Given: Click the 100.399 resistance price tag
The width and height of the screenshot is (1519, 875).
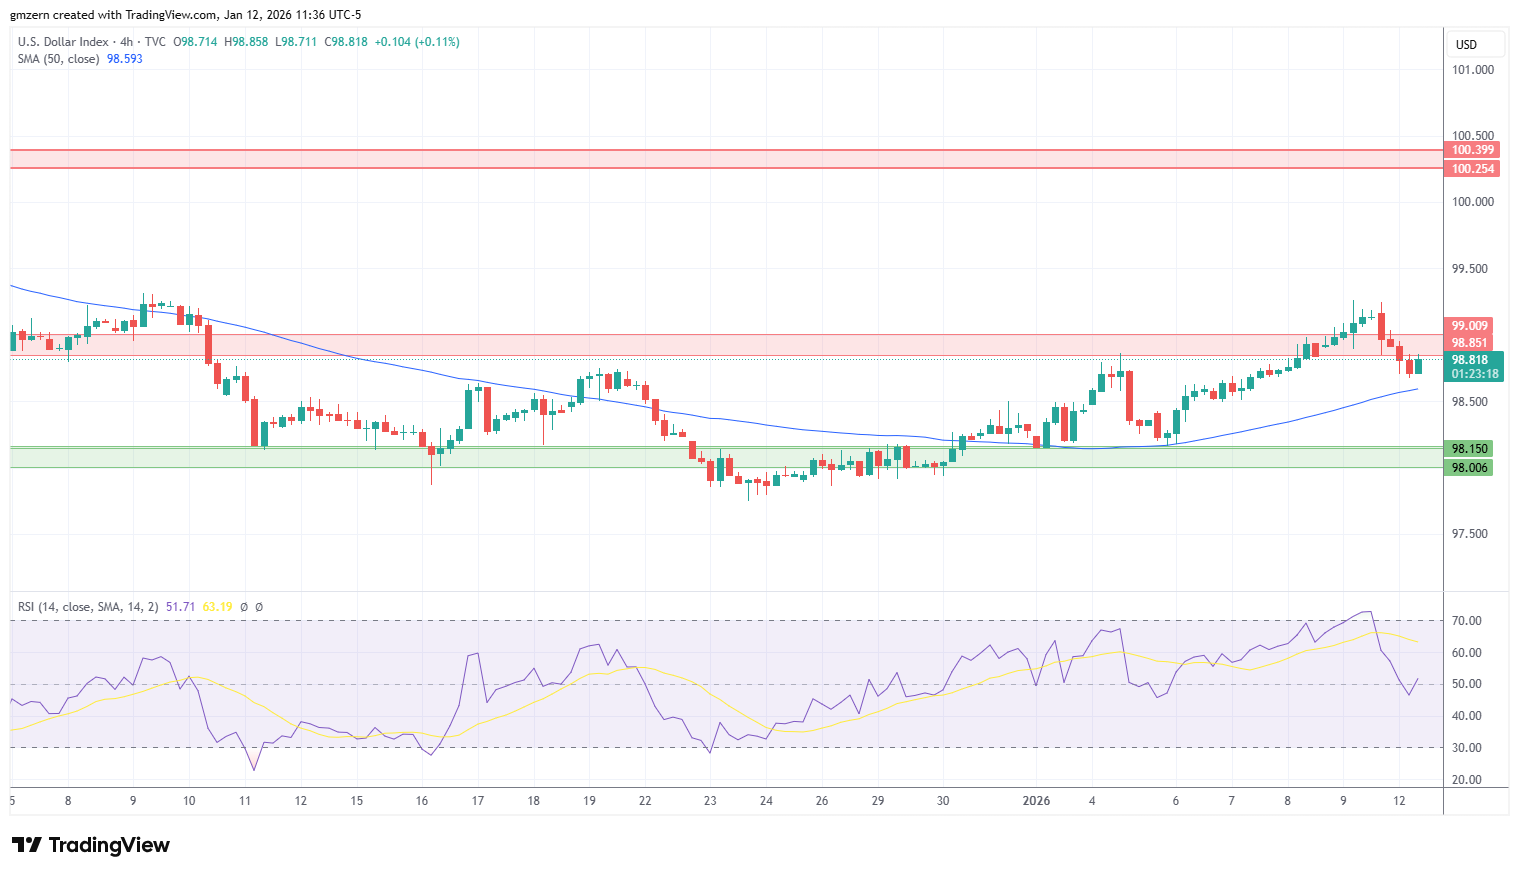Looking at the screenshot, I should point(1473,150).
